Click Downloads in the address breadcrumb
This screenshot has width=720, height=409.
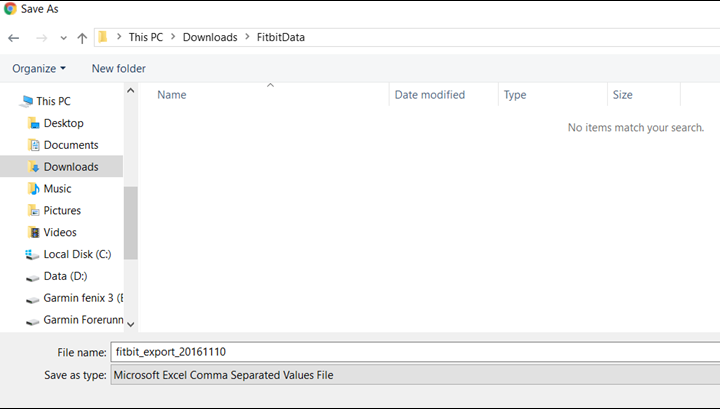(x=210, y=37)
